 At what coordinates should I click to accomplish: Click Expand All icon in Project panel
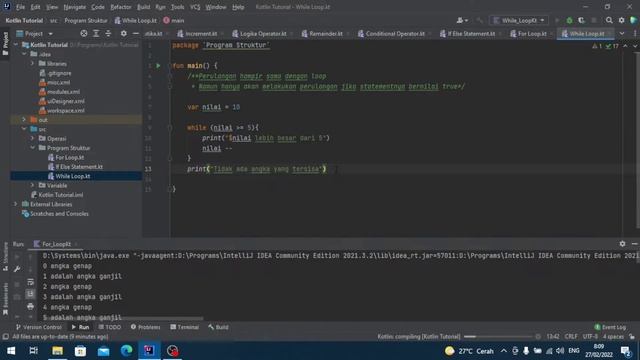click(96, 33)
